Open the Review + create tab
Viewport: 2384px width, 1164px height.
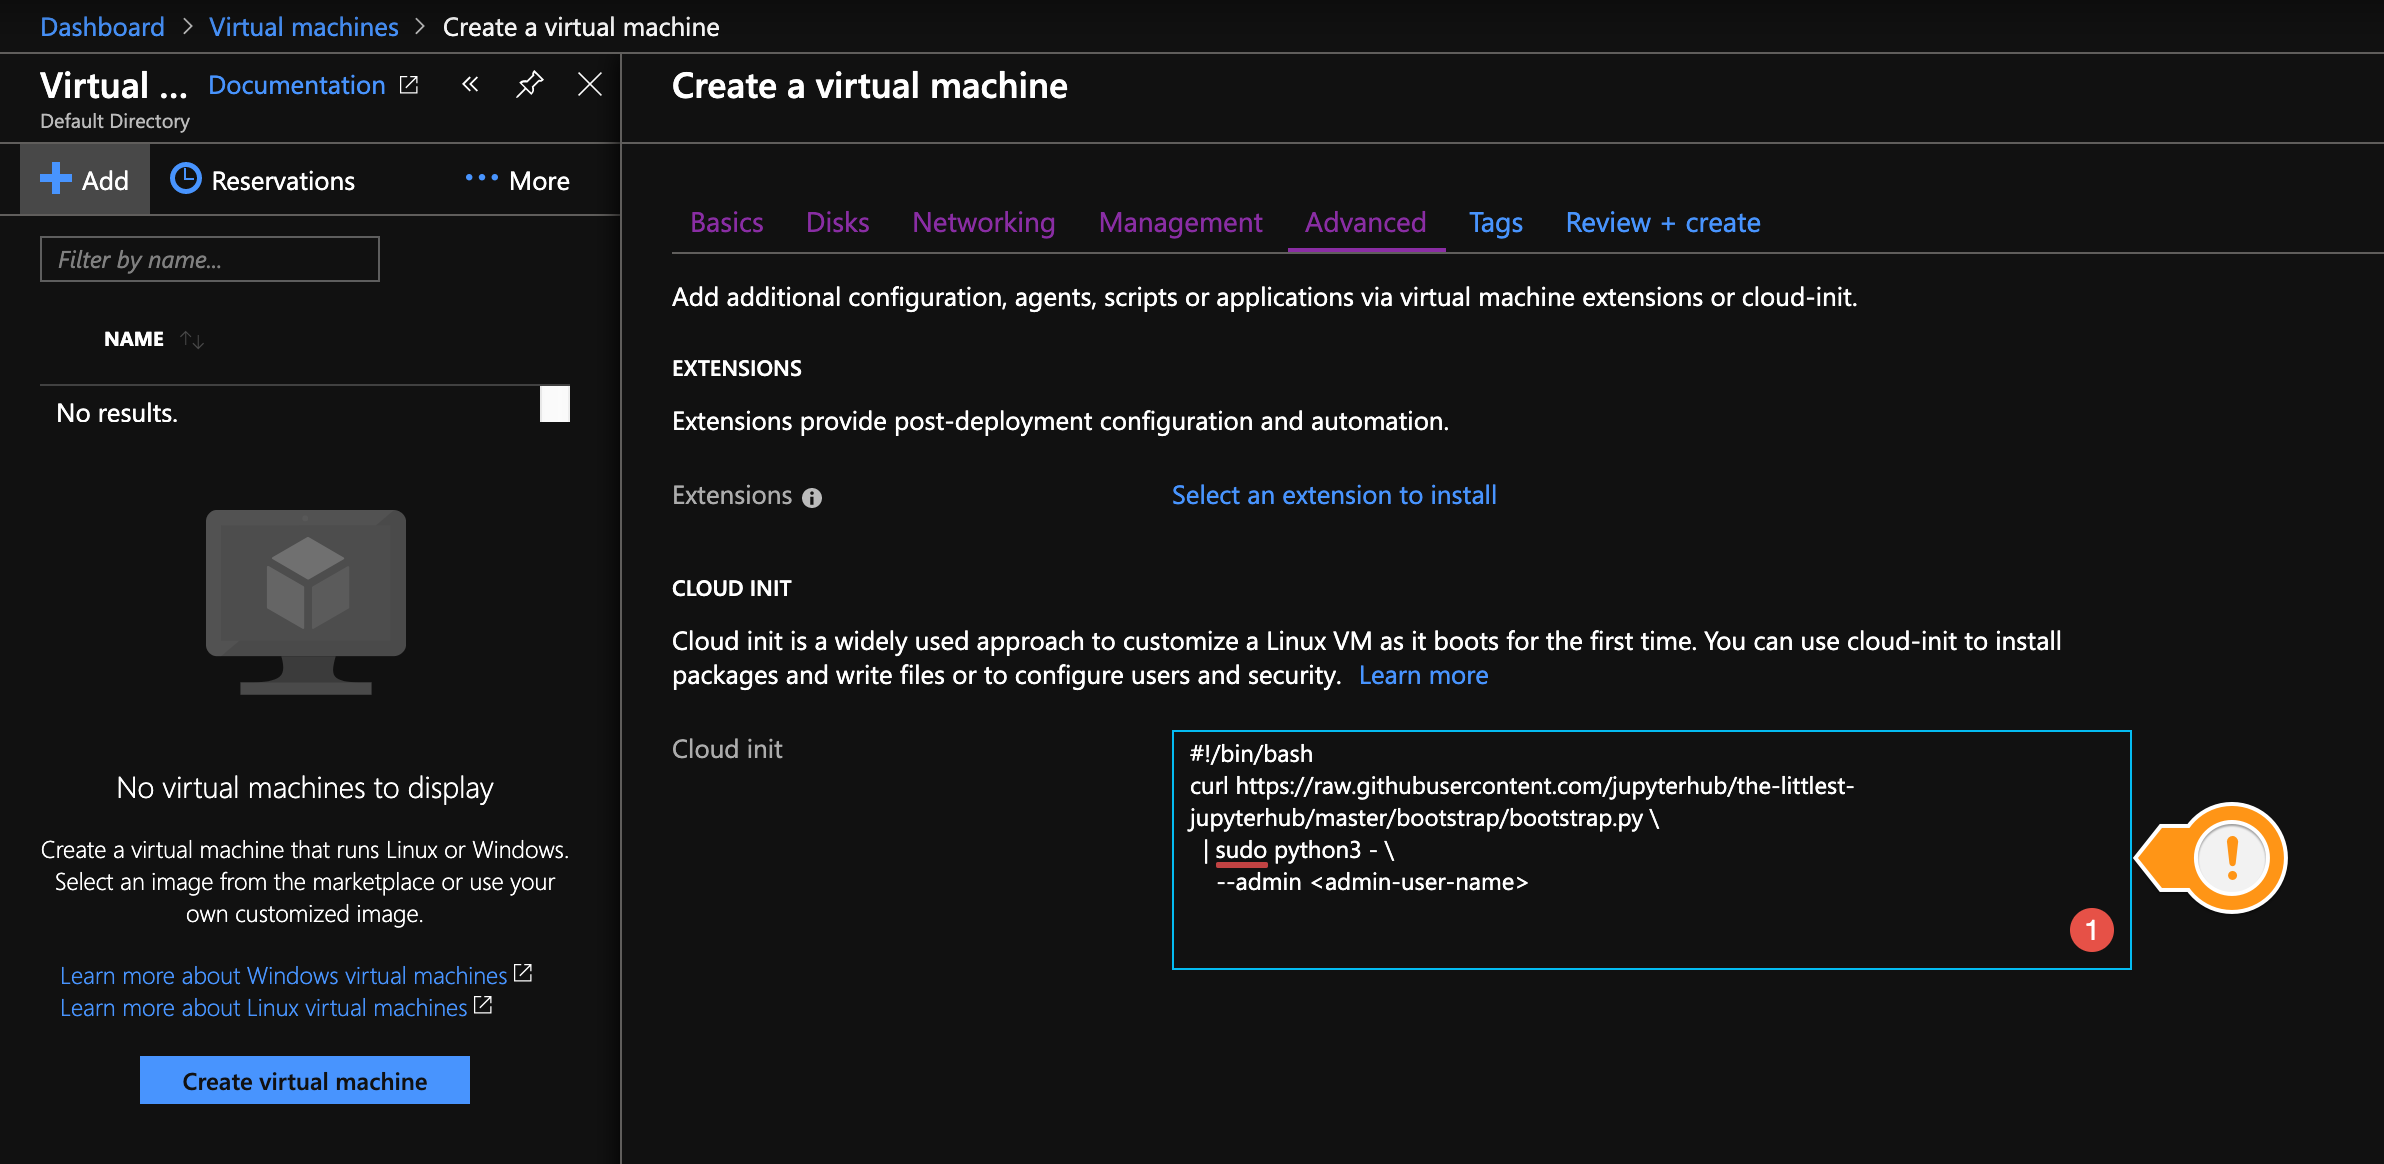tap(1662, 222)
